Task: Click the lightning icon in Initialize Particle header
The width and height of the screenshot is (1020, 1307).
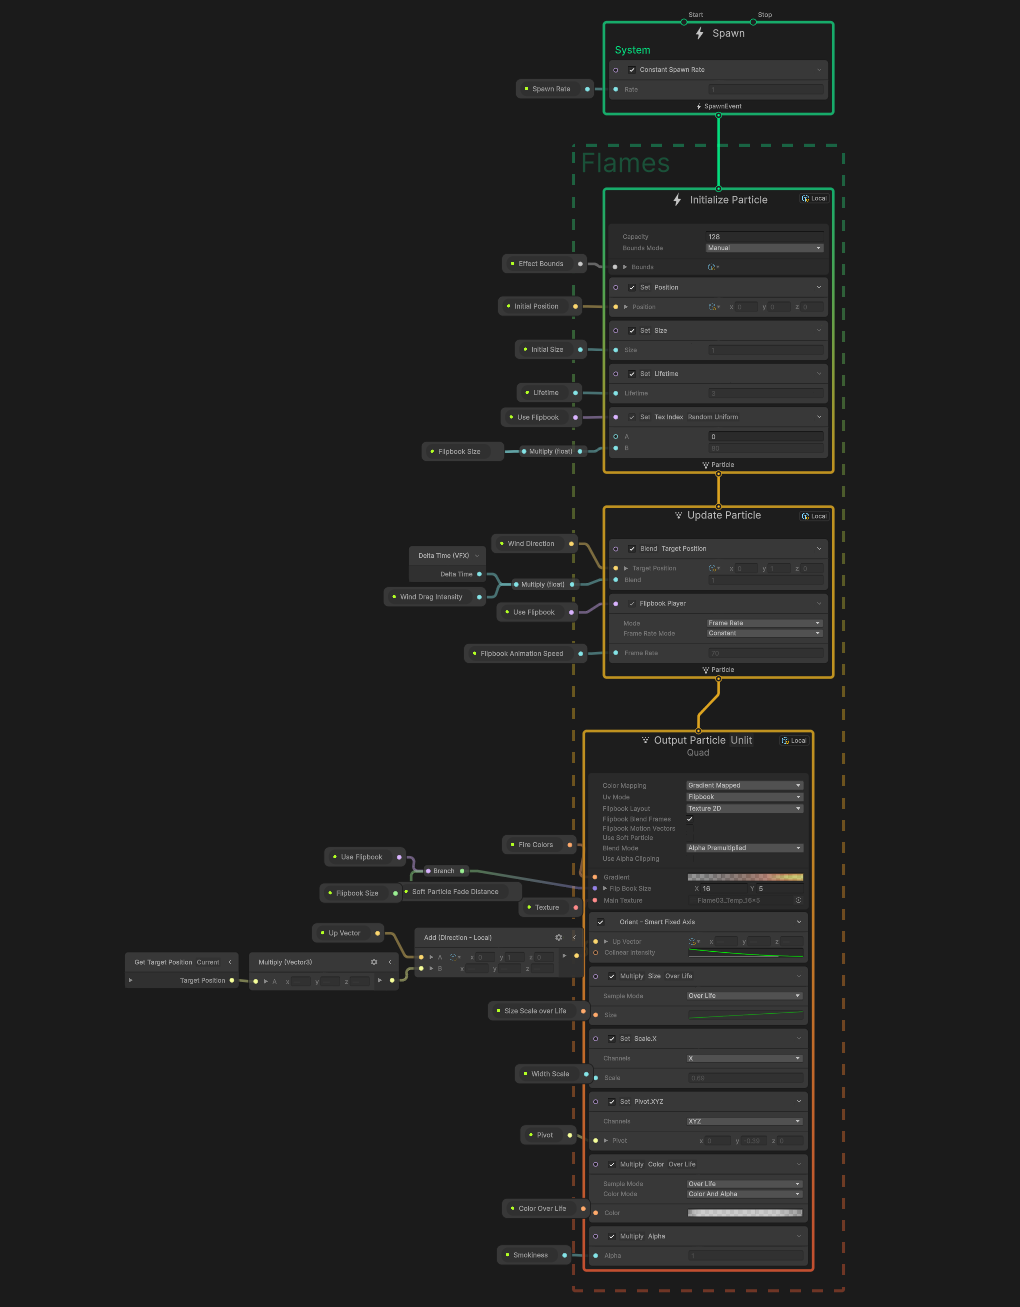Action: pos(676,200)
